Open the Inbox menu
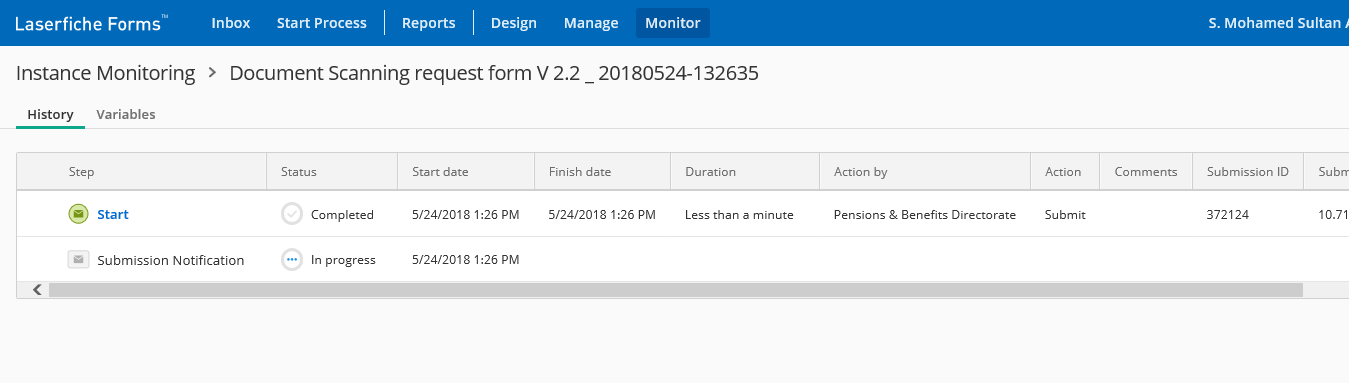The height and width of the screenshot is (383, 1349). click(231, 23)
